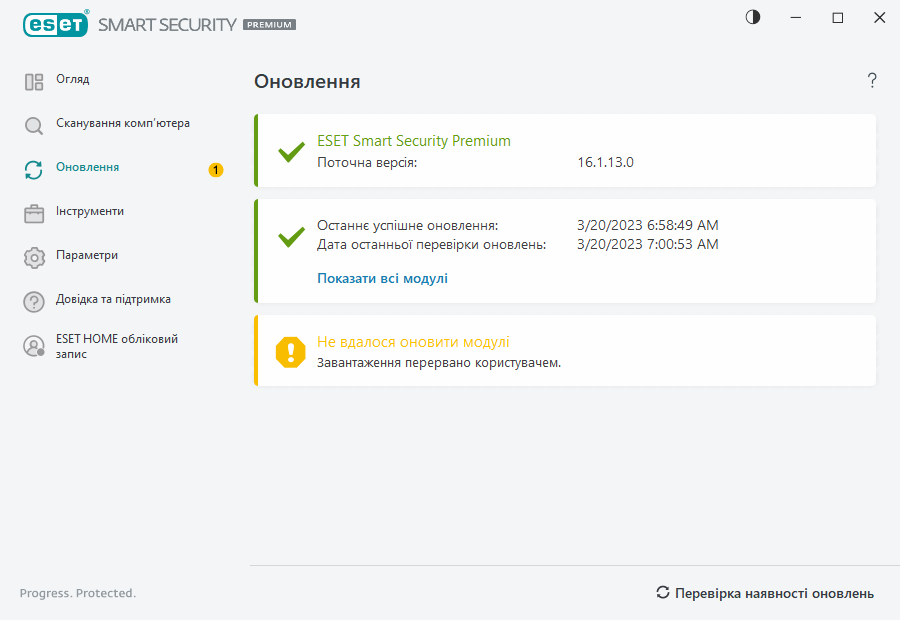Click the Help and support question icon
The image size is (900, 620).
point(34,301)
